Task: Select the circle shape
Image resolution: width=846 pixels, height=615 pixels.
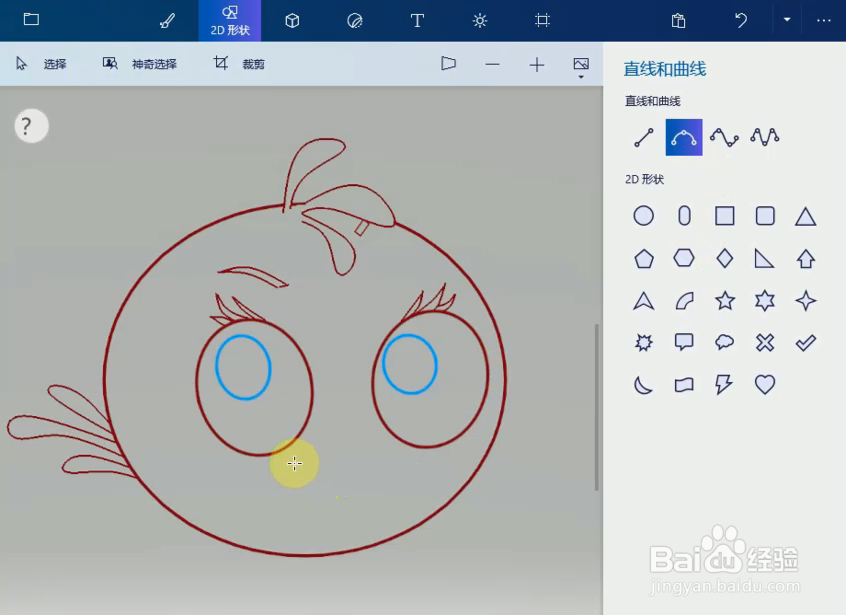Action: (x=644, y=216)
